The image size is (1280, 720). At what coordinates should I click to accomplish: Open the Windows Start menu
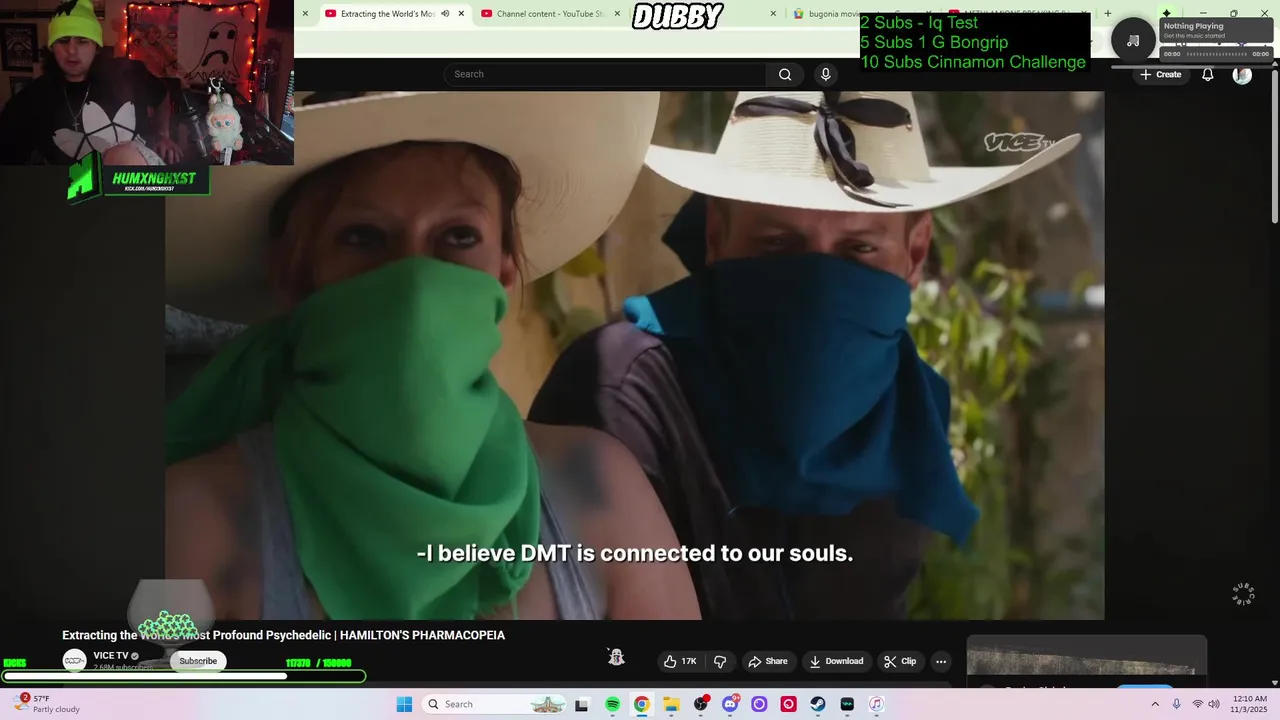pos(404,704)
